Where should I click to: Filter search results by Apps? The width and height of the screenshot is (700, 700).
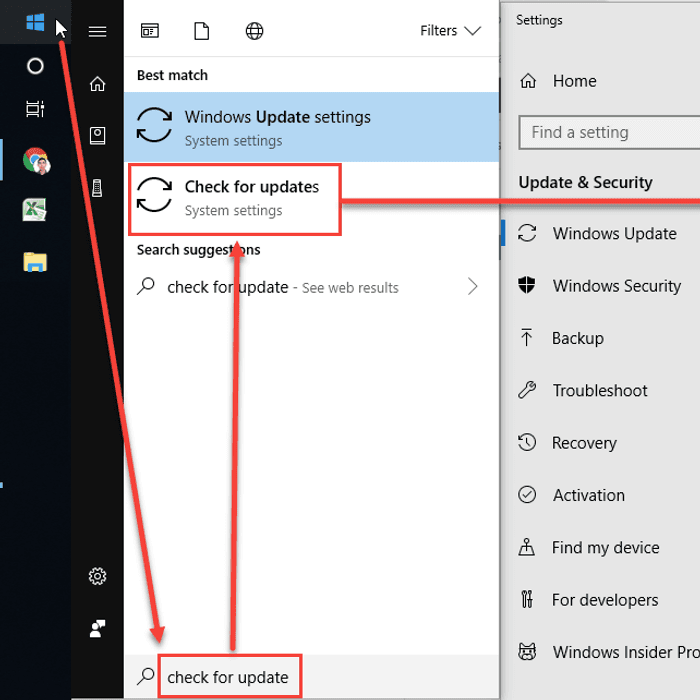coord(150,31)
